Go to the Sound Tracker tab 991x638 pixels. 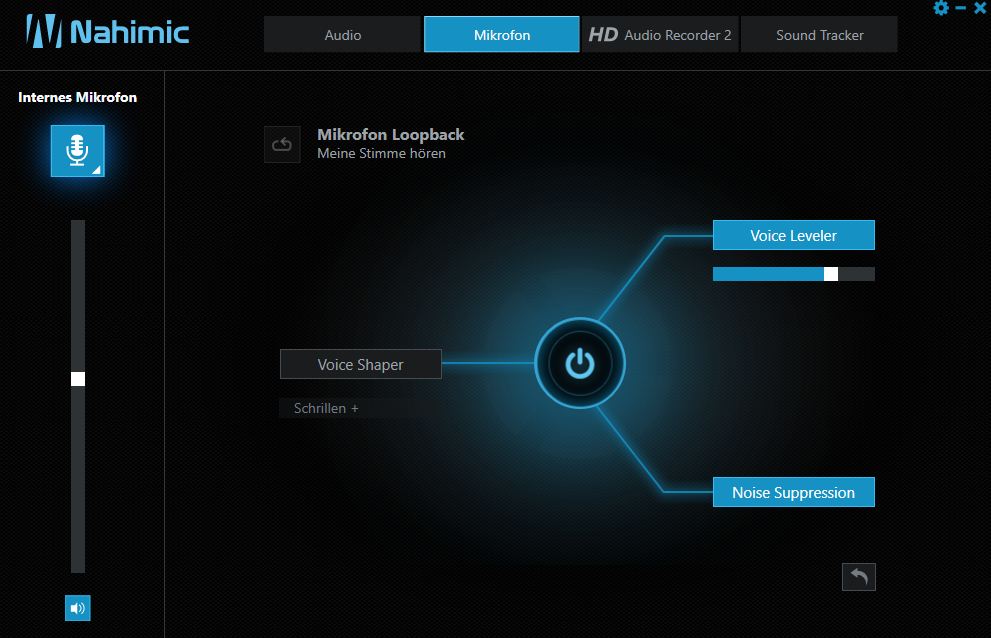click(x=819, y=35)
